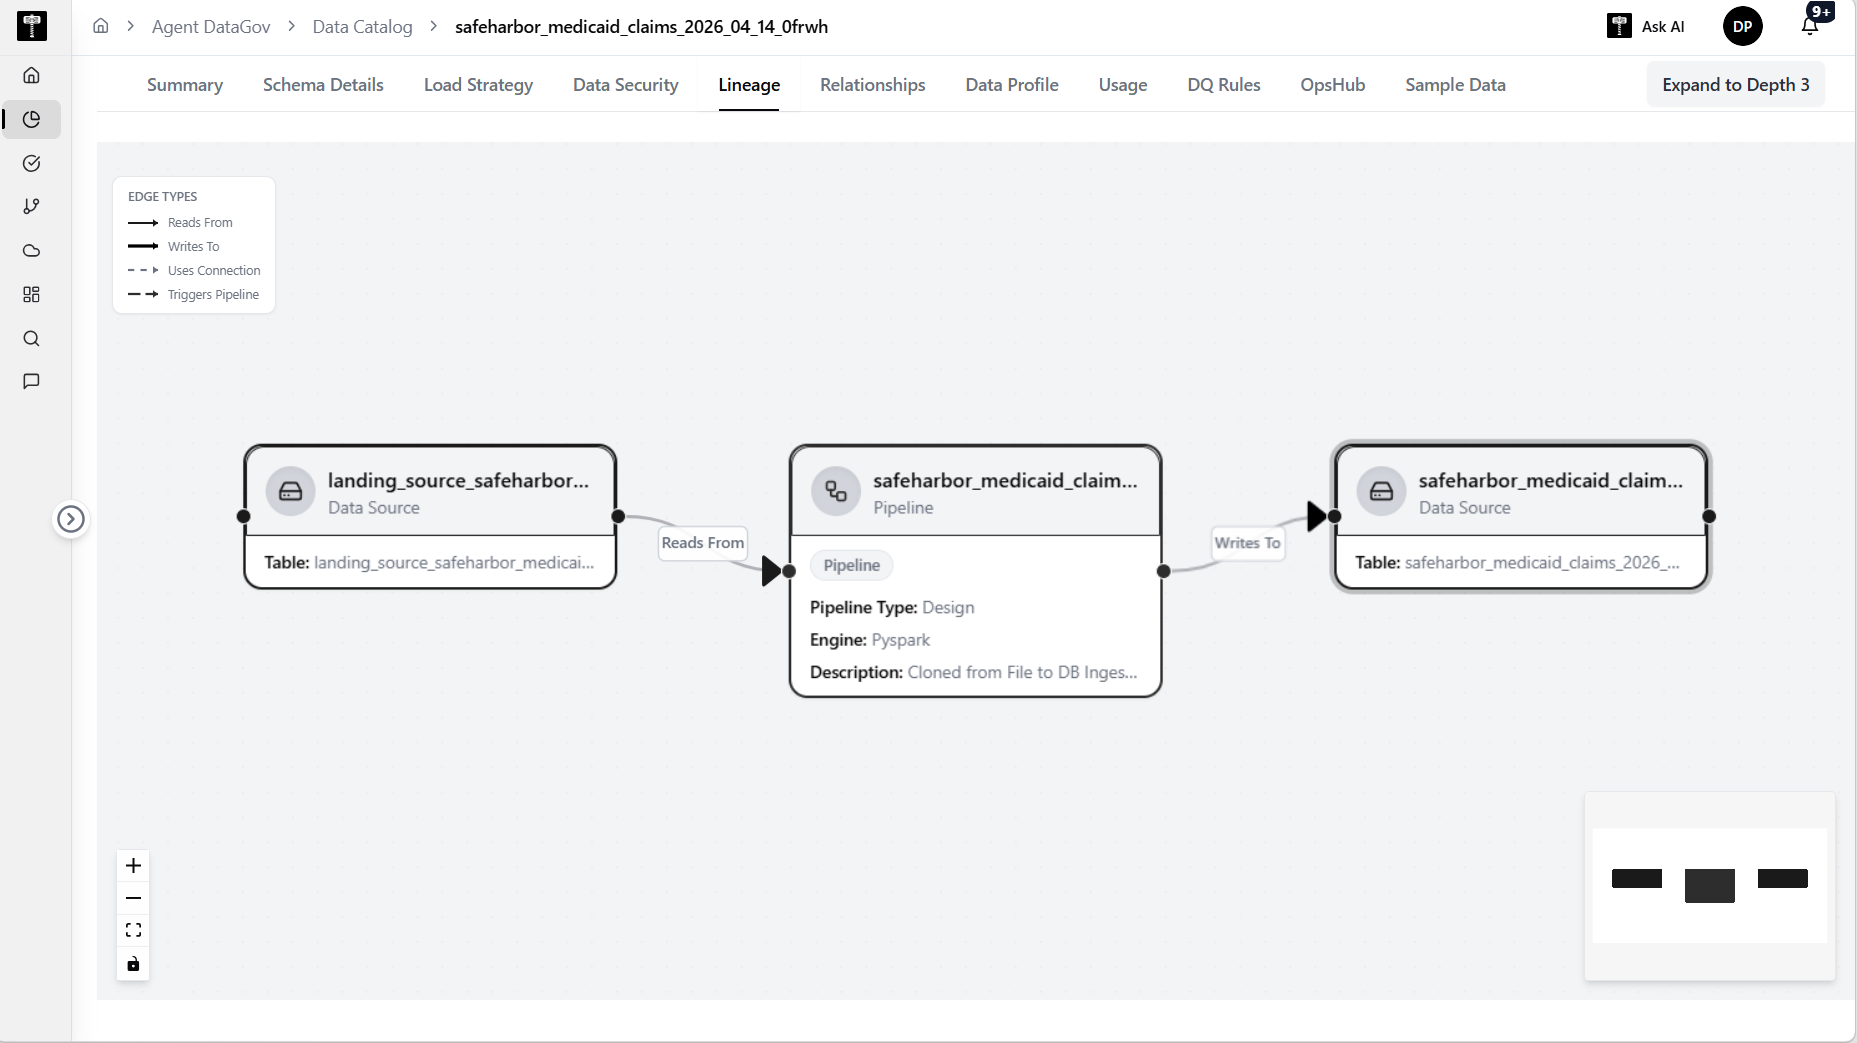The height and width of the screenshot is (1043, 1857).
Task: Select the pie chart catalog icon in sidebar
Action: [32, 119]
